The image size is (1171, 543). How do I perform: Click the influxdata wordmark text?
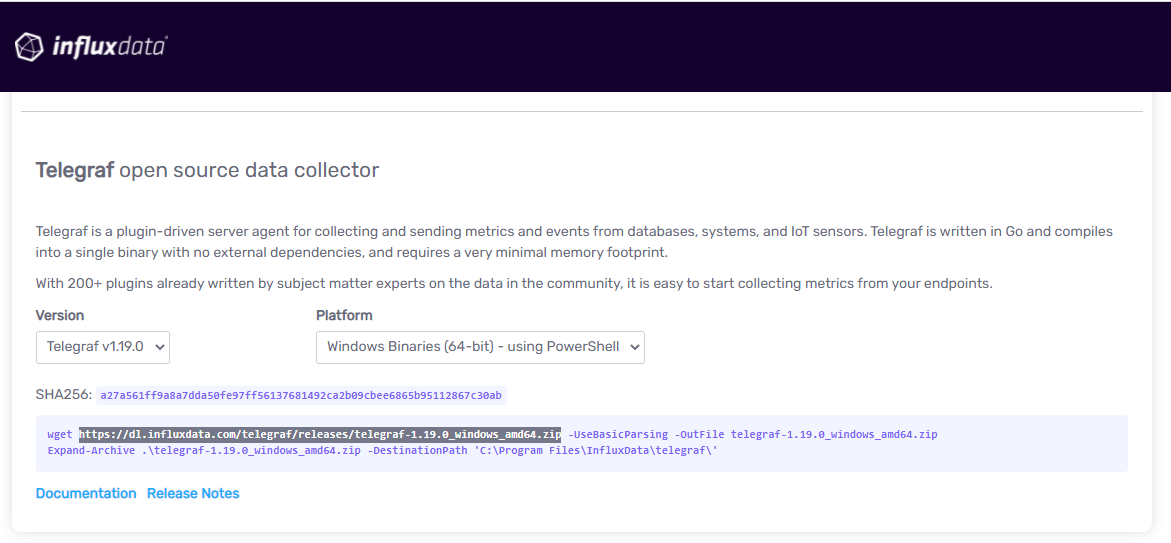pos(110,47)
